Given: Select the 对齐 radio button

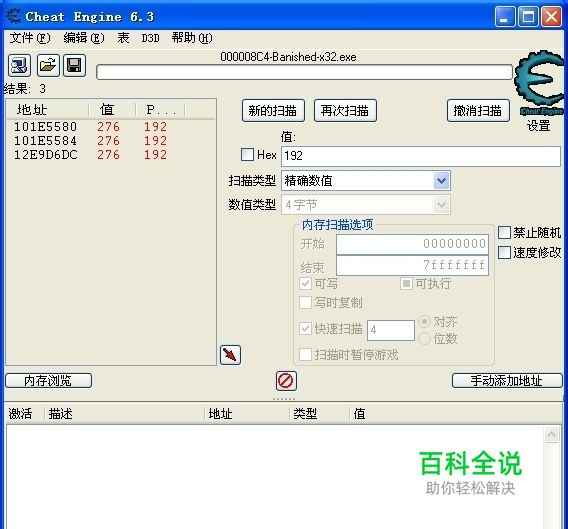Looking at the screenshot, I should click(425, 322).
